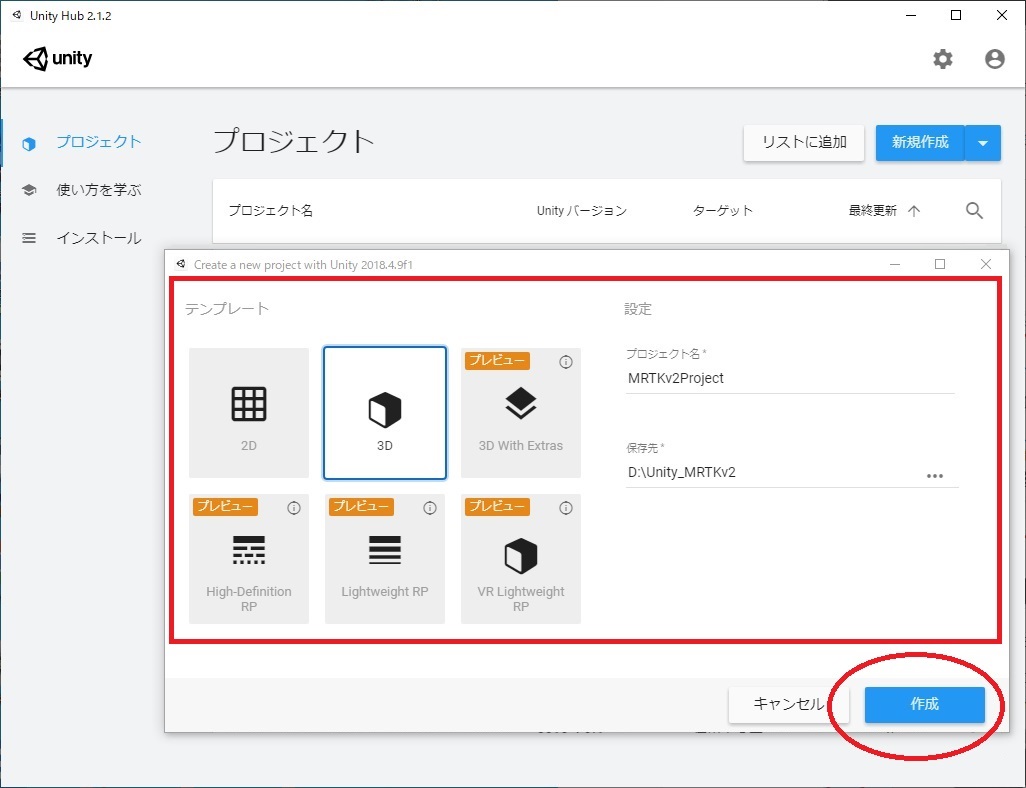Click the ターゲット column header
Viewport: 1026px width, 788px height.
pos(722,211)
